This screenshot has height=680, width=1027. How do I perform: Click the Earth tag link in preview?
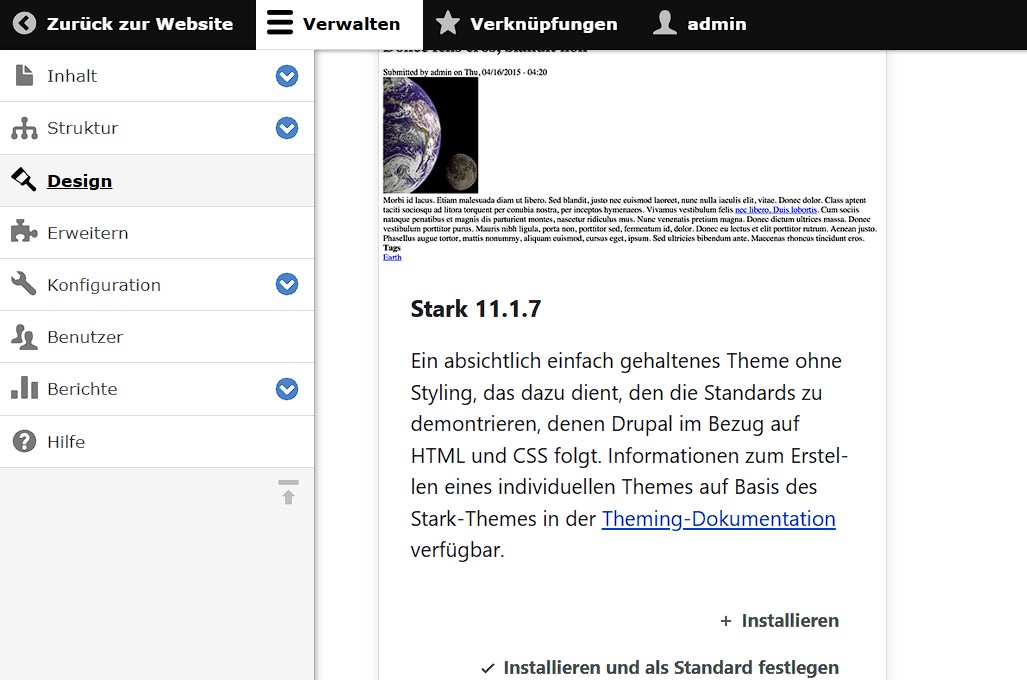[x=392, y=257]
